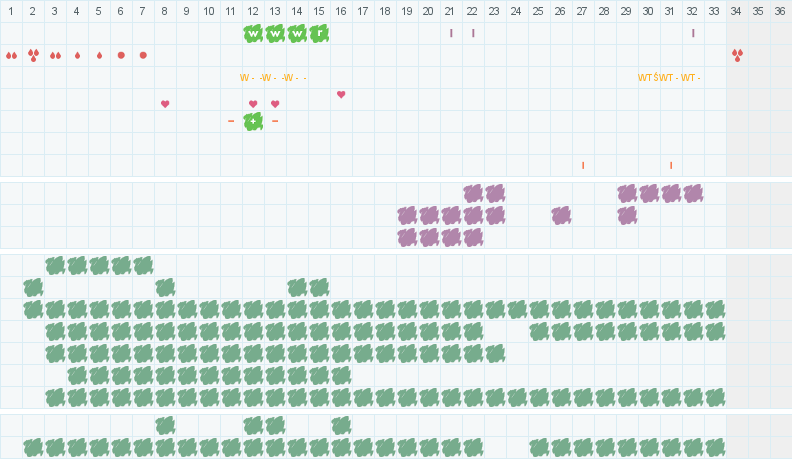Click the triple blood drop on day 34
The image size is (792, 459).
pos(737,55)
